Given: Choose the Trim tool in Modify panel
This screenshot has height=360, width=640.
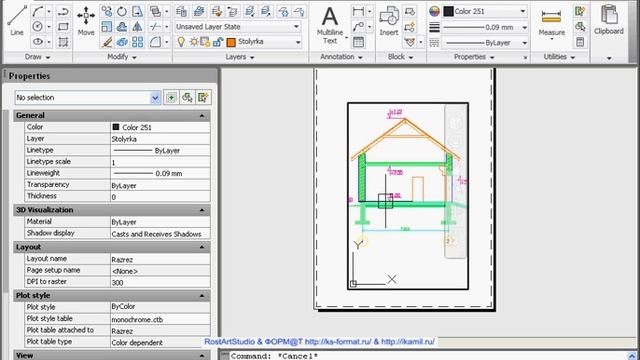Looking at the screenshot, I should [155, 27].
